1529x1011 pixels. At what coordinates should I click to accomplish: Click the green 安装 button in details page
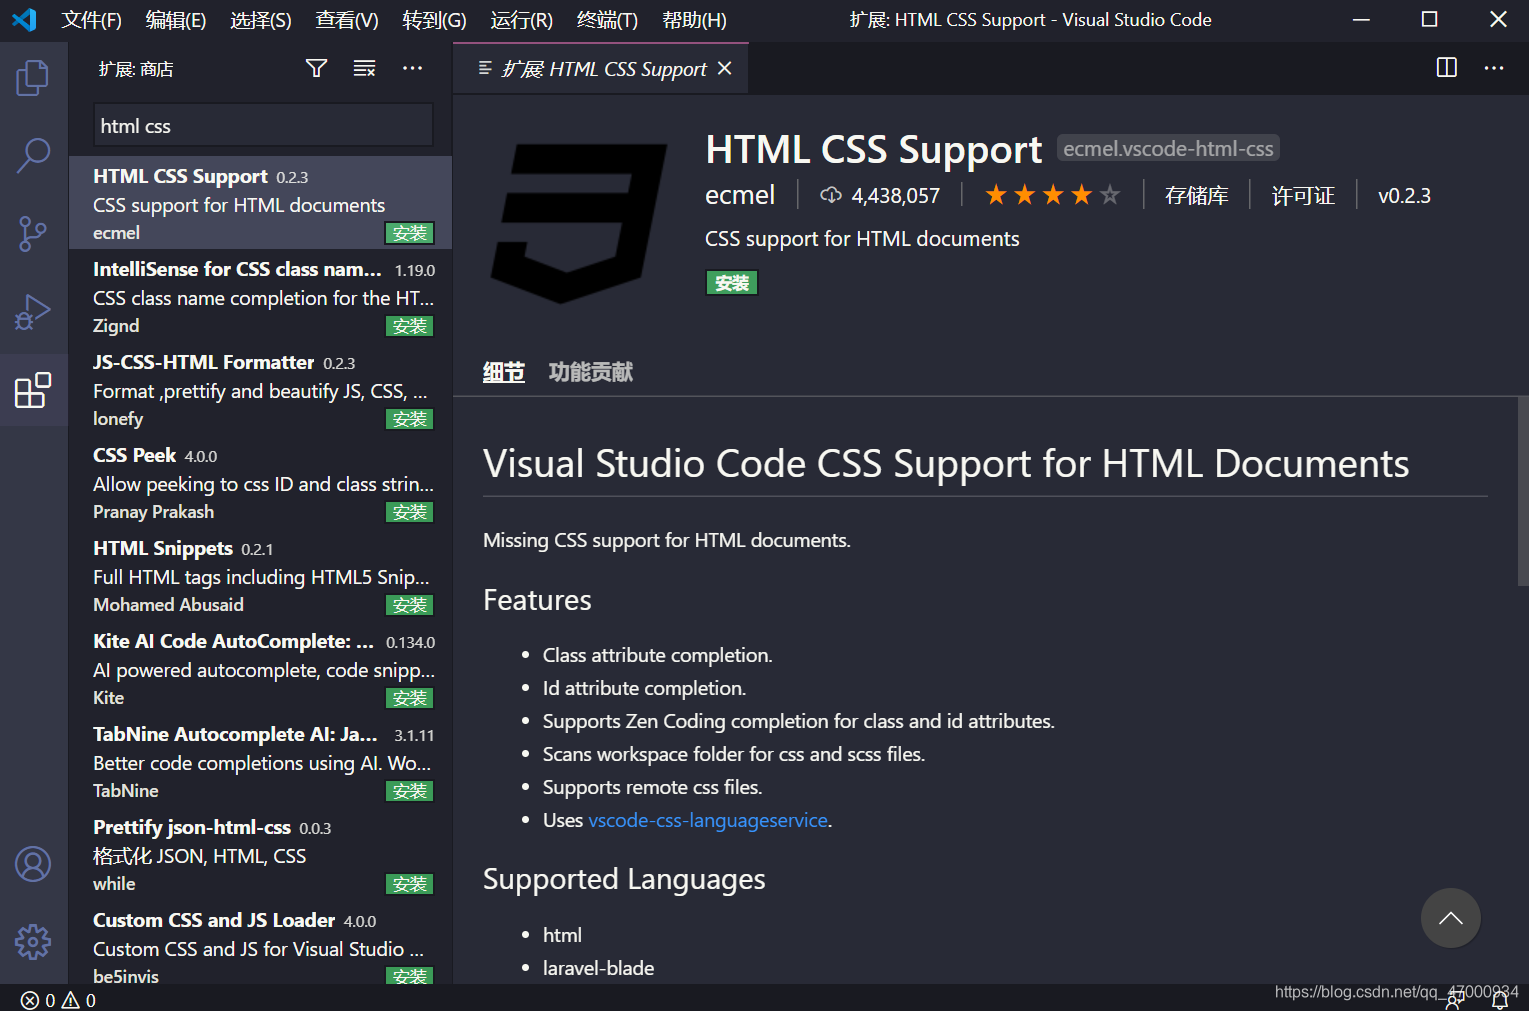732,283
